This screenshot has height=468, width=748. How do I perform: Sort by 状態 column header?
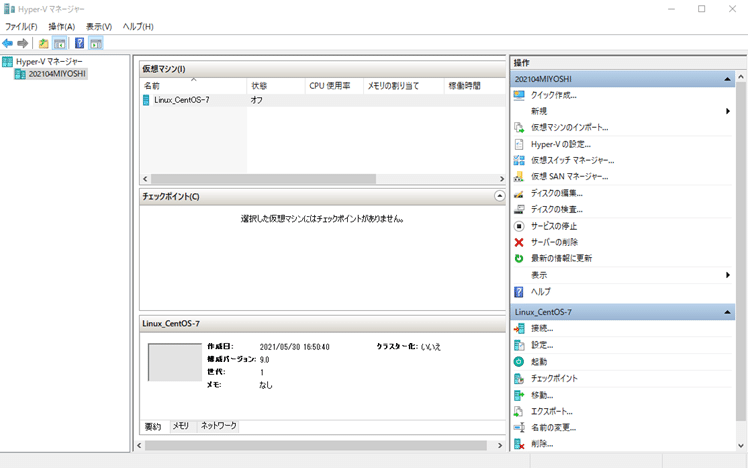click(276, 86)
